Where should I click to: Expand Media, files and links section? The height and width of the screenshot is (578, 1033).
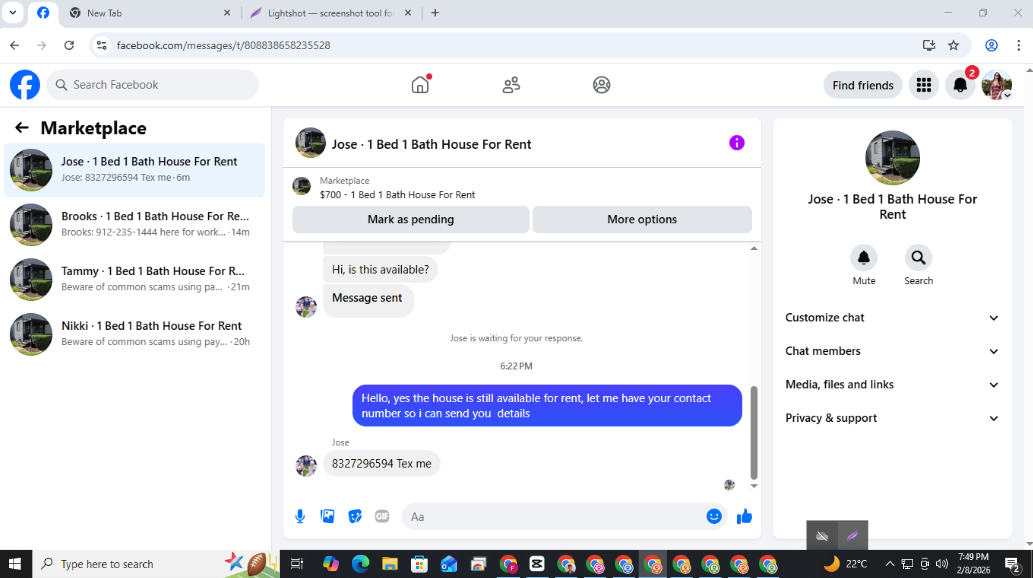892,385
